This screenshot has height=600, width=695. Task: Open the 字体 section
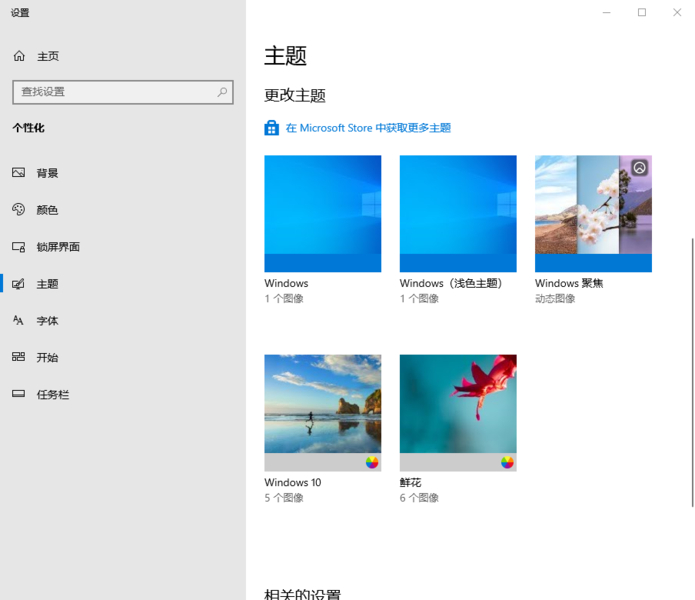pos(123,320)
